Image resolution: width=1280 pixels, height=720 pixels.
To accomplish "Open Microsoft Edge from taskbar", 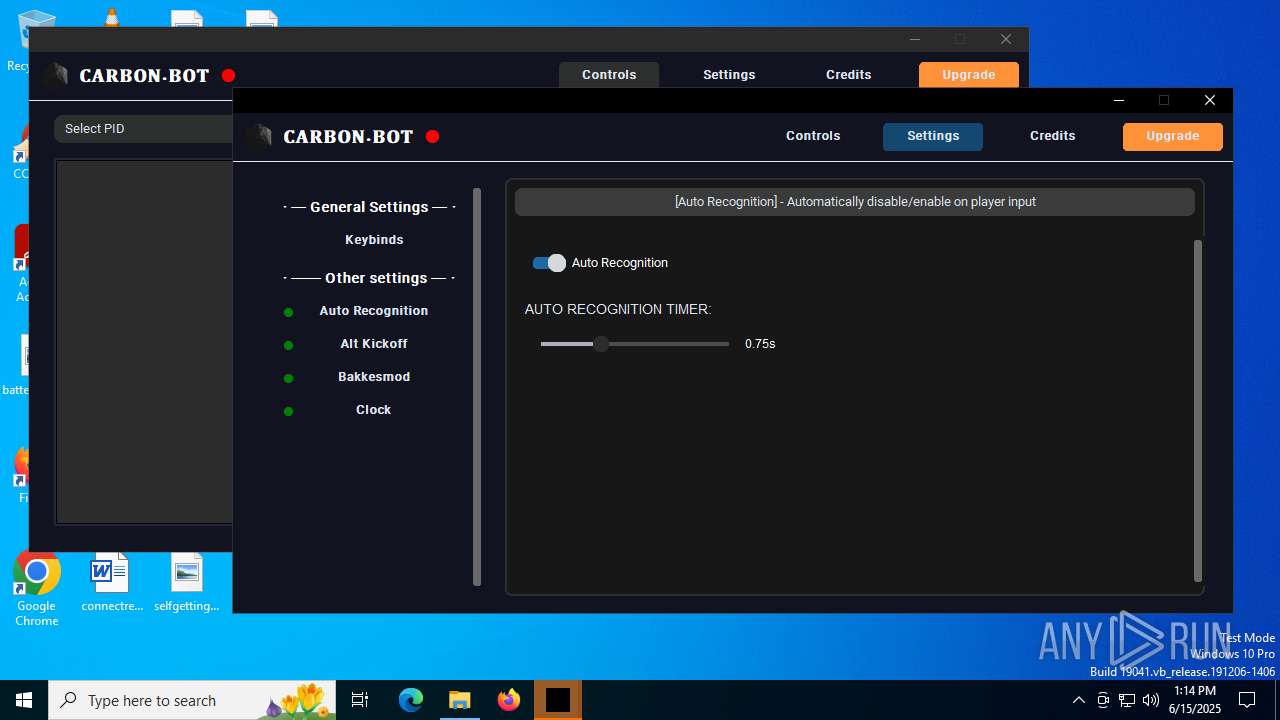I will coord(411,700).
